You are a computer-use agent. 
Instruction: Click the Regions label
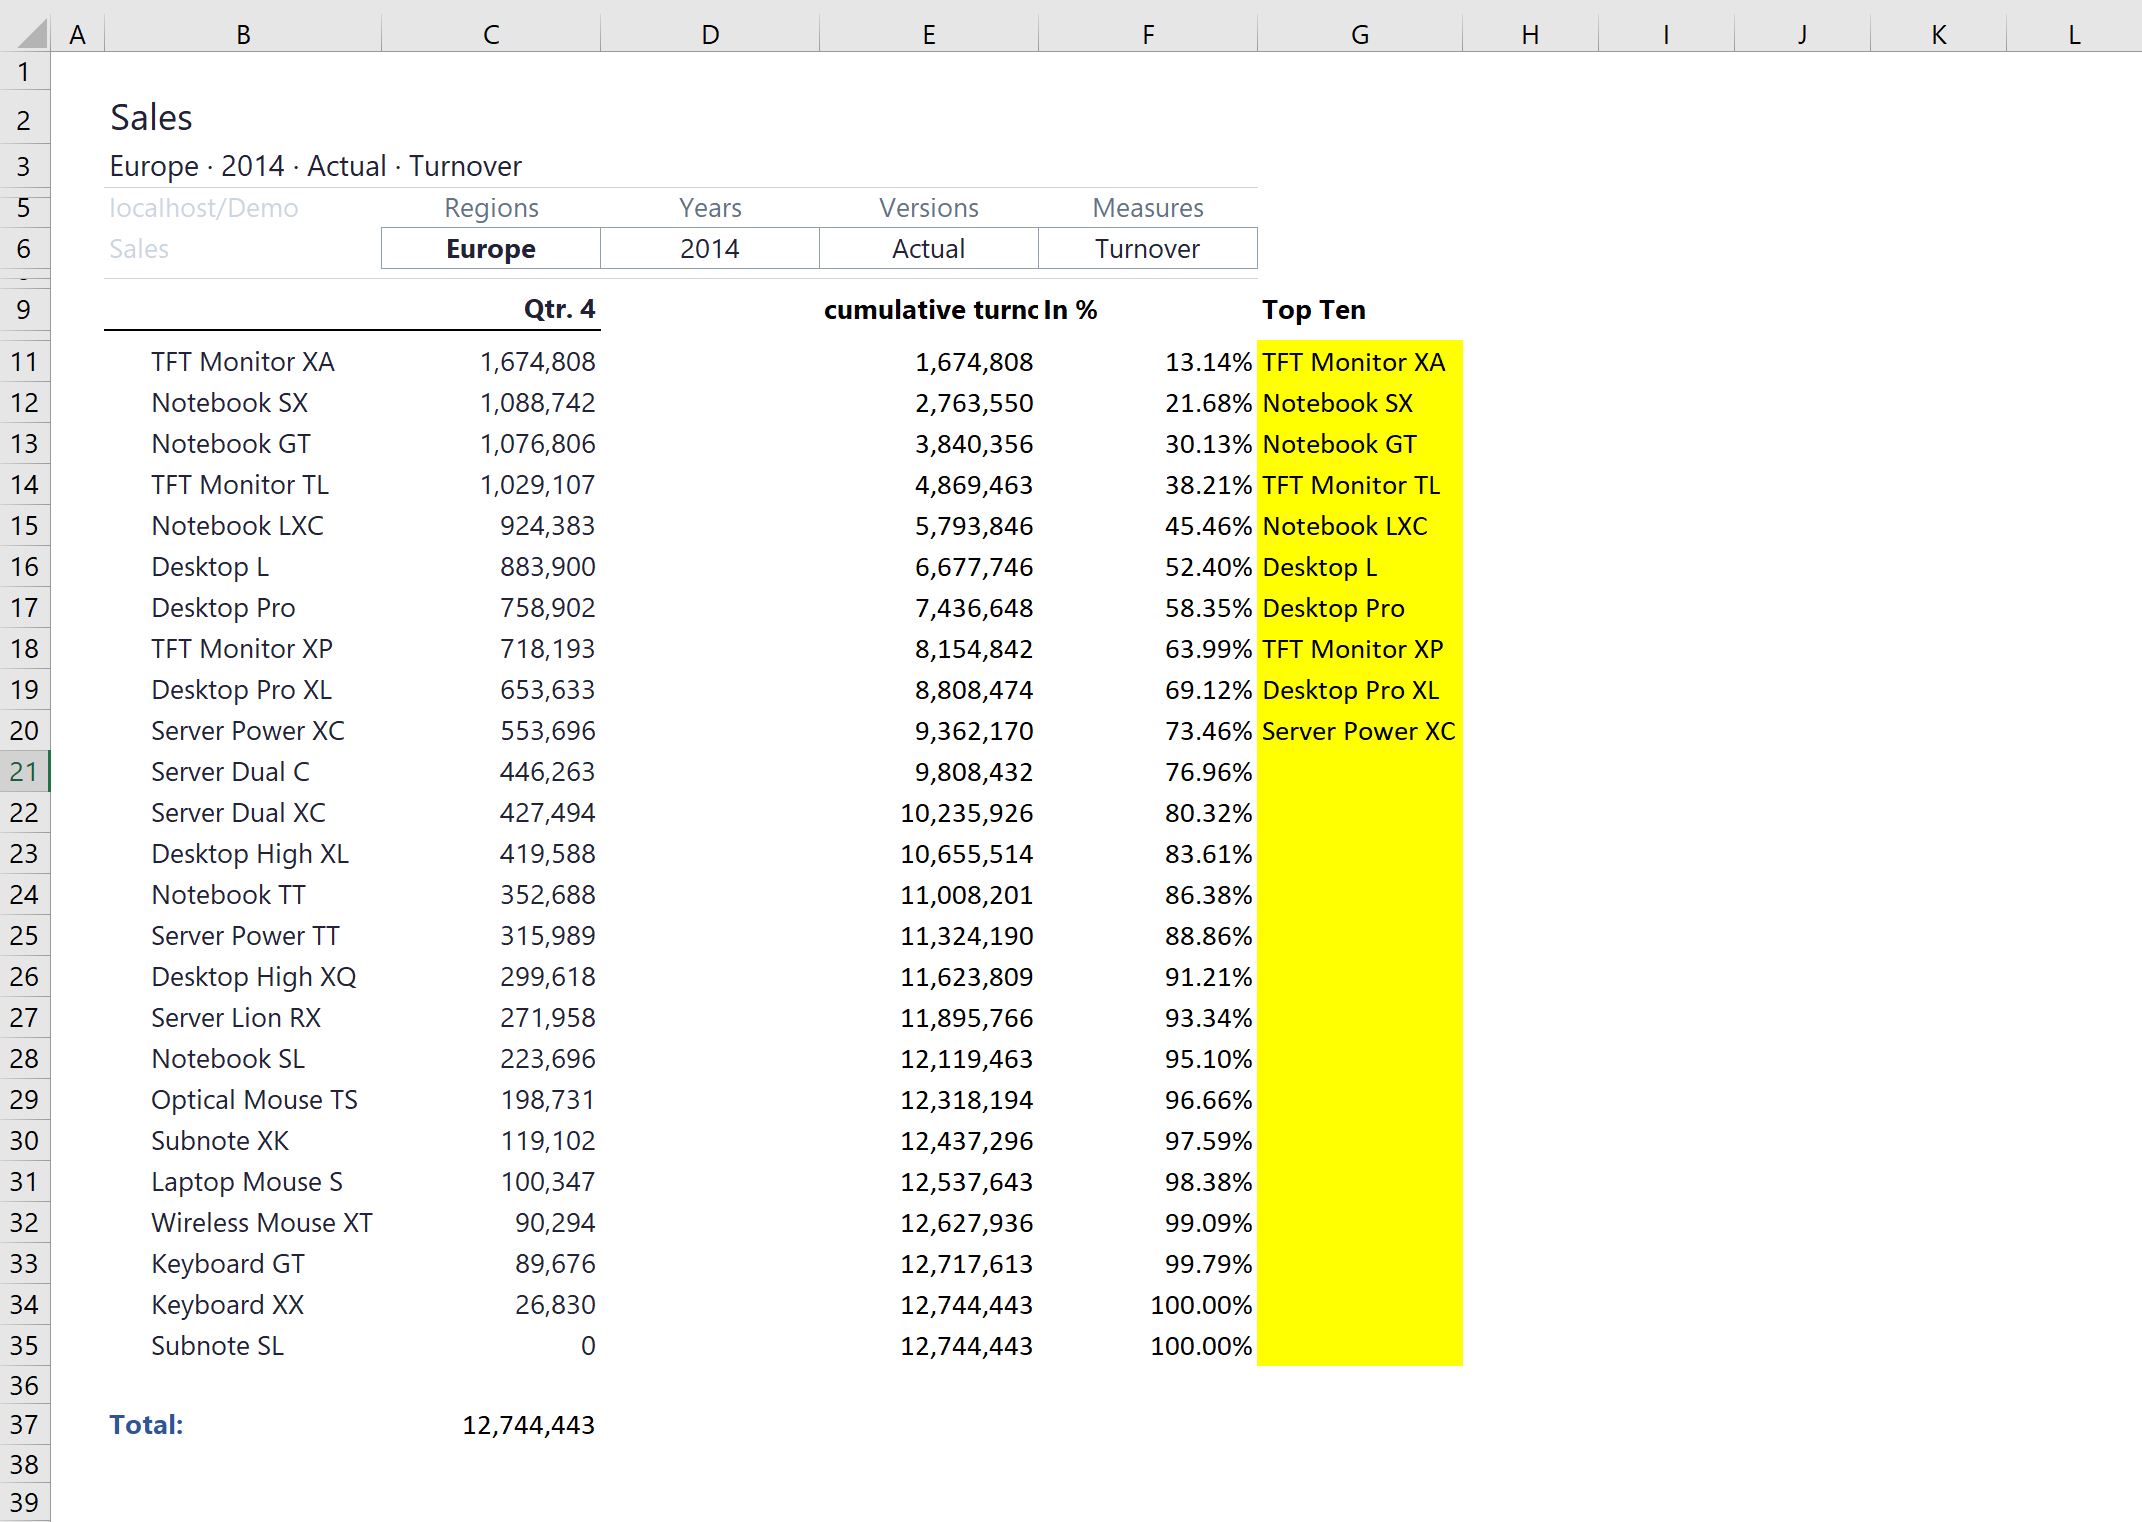pos(491,208)
